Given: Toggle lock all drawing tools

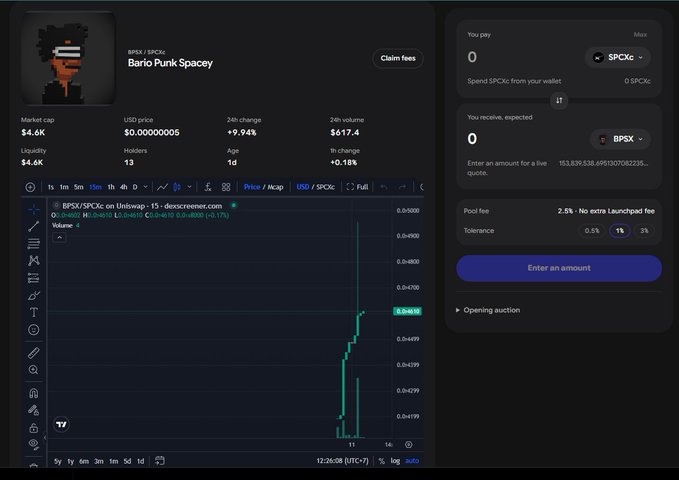Looking at the screenshot, I should [33, 428].
